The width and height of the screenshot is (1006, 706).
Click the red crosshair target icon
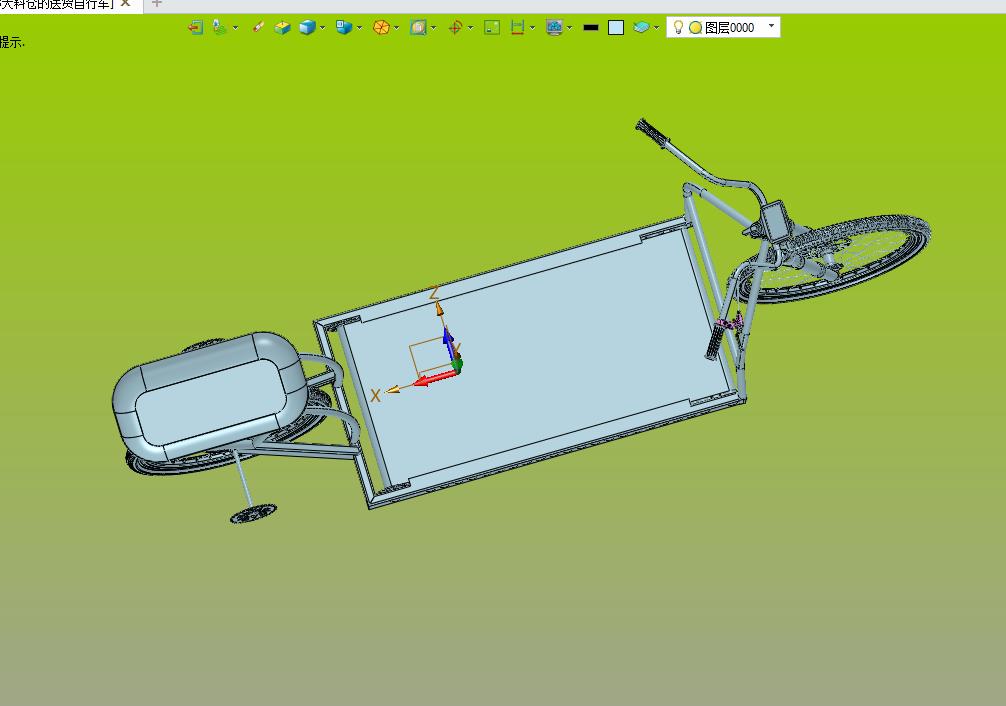pos(455,28)
